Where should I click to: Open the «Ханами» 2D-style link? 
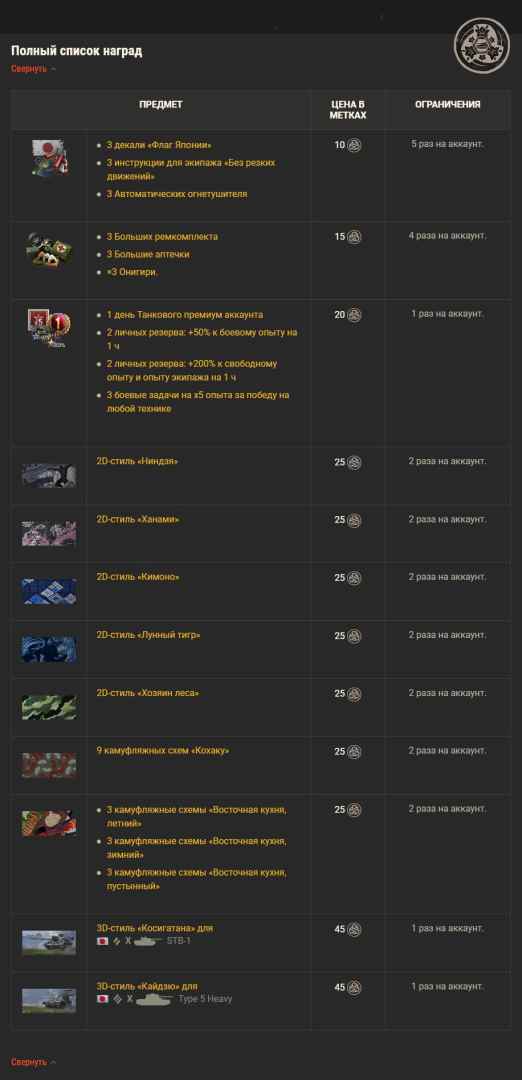click(x=138, y=519)
